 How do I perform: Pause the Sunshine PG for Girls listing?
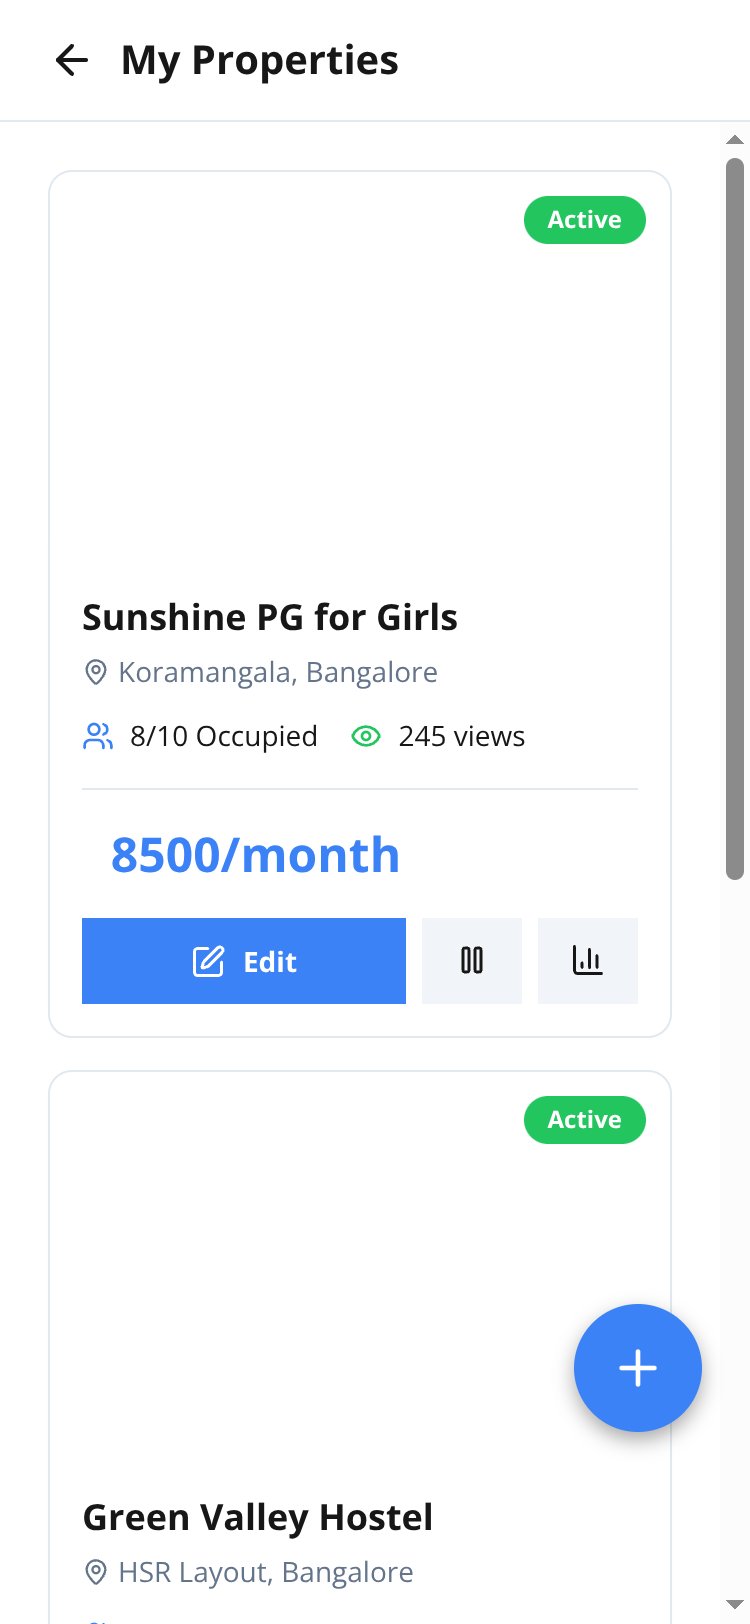click(x=472, y=961)
